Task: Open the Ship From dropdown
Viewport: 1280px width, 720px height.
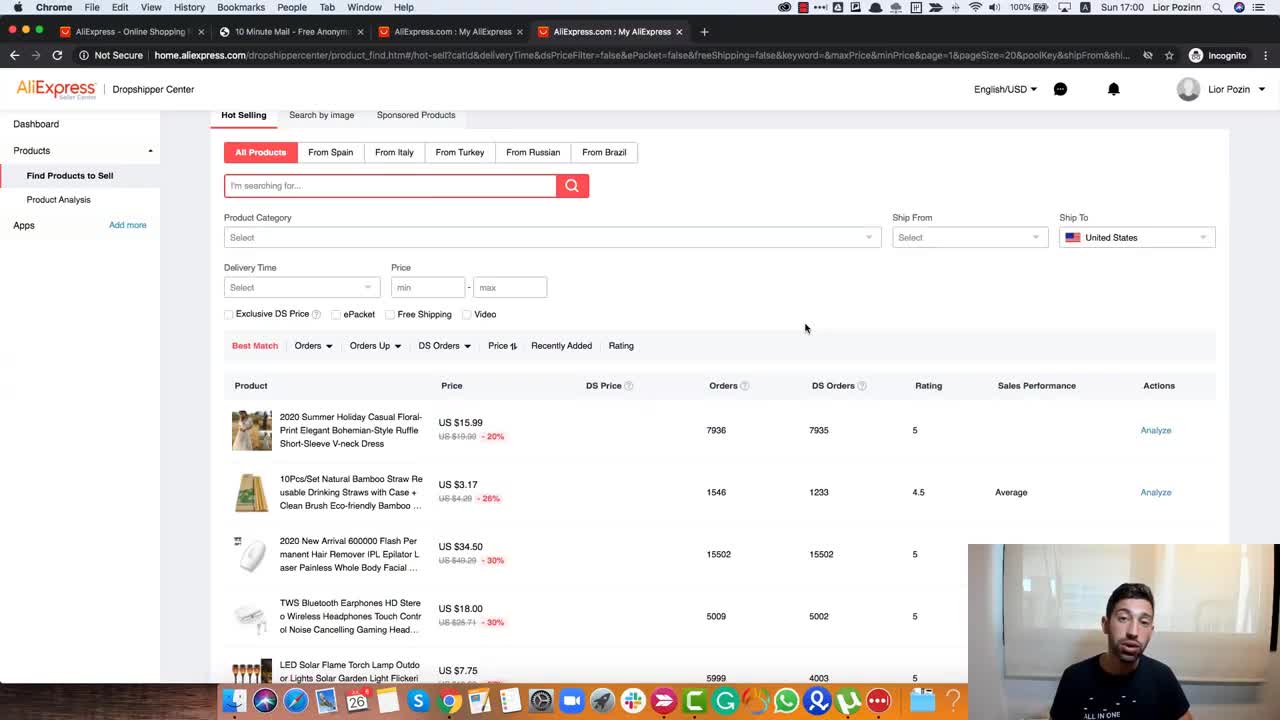Action: coord(969,238)
